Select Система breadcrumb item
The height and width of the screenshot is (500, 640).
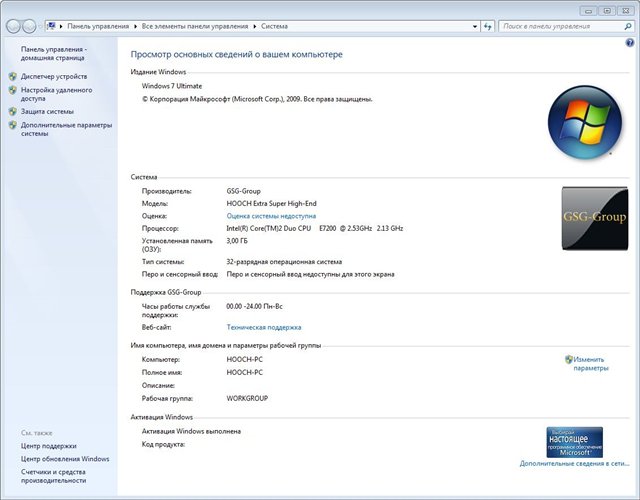[274, 26]
